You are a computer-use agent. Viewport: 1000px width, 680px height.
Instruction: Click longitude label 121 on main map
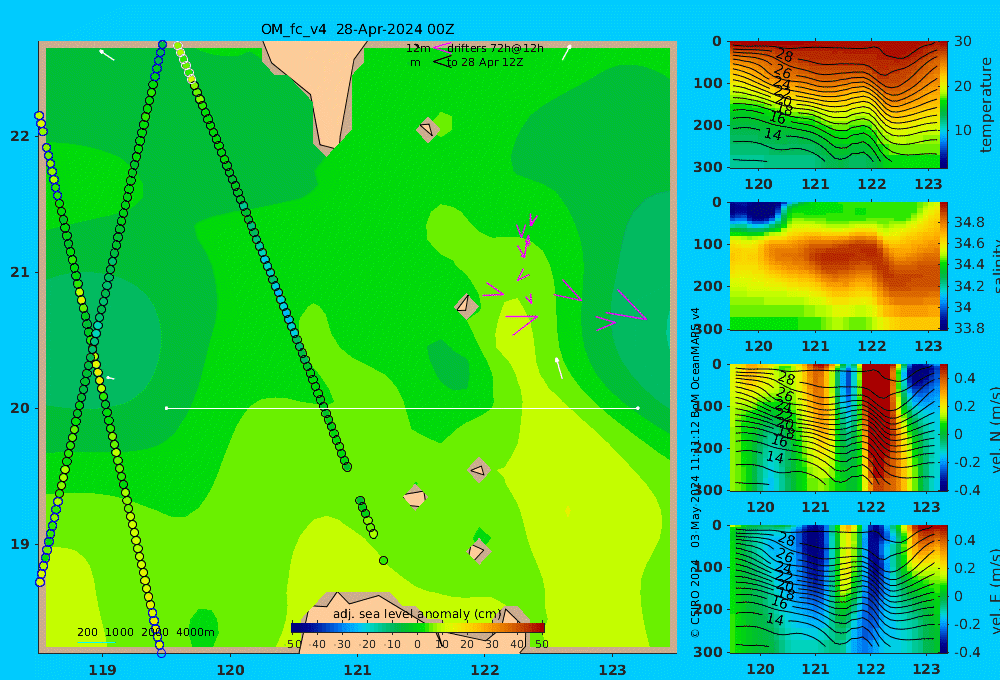pos(357,670)
